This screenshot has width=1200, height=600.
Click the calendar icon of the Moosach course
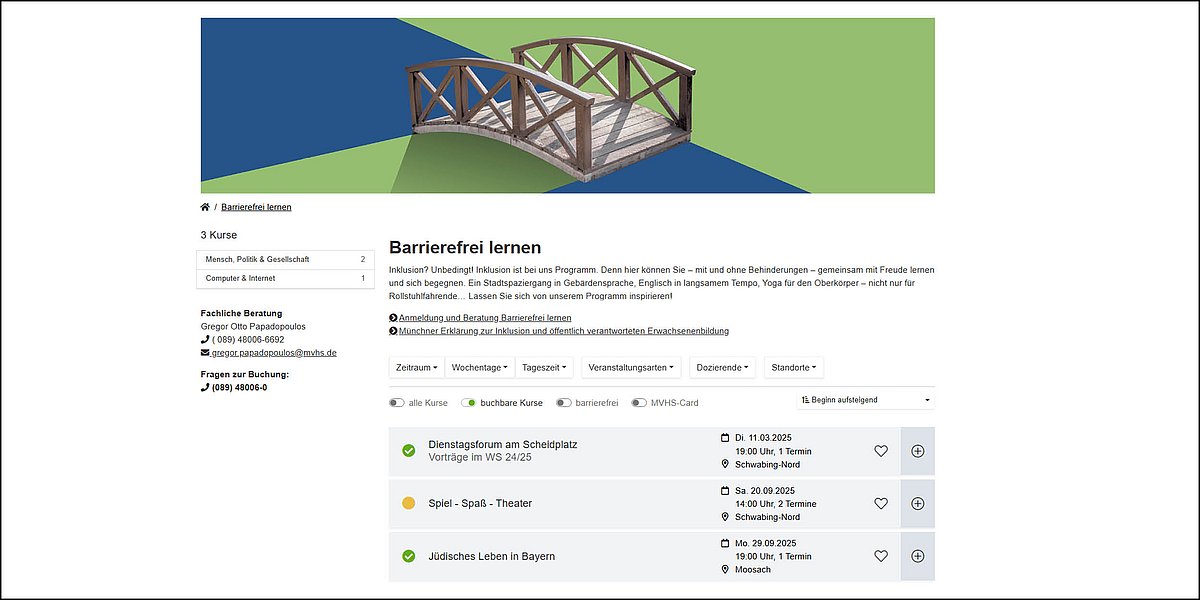[x=726, y=542]
